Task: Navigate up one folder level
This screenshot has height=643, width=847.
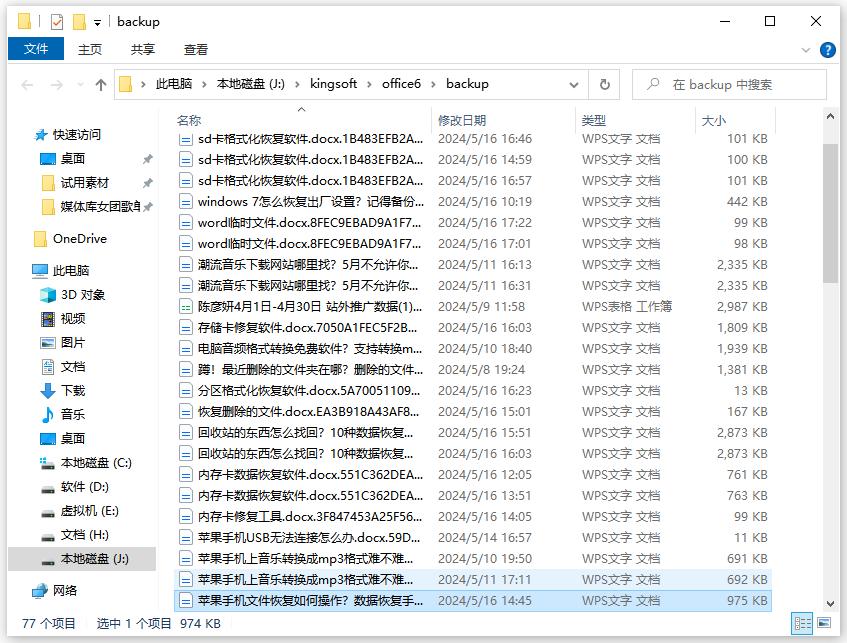Action: tap(101, 85)
